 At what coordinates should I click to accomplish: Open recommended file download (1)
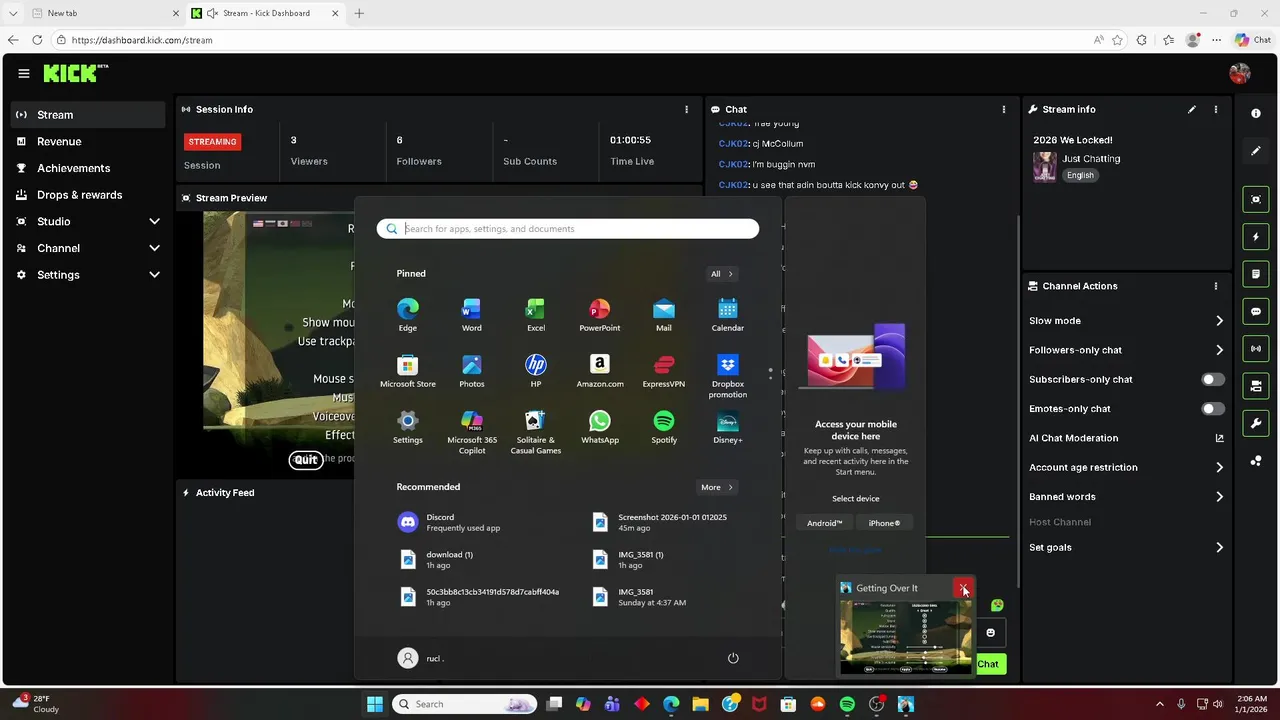coord(483,559)
